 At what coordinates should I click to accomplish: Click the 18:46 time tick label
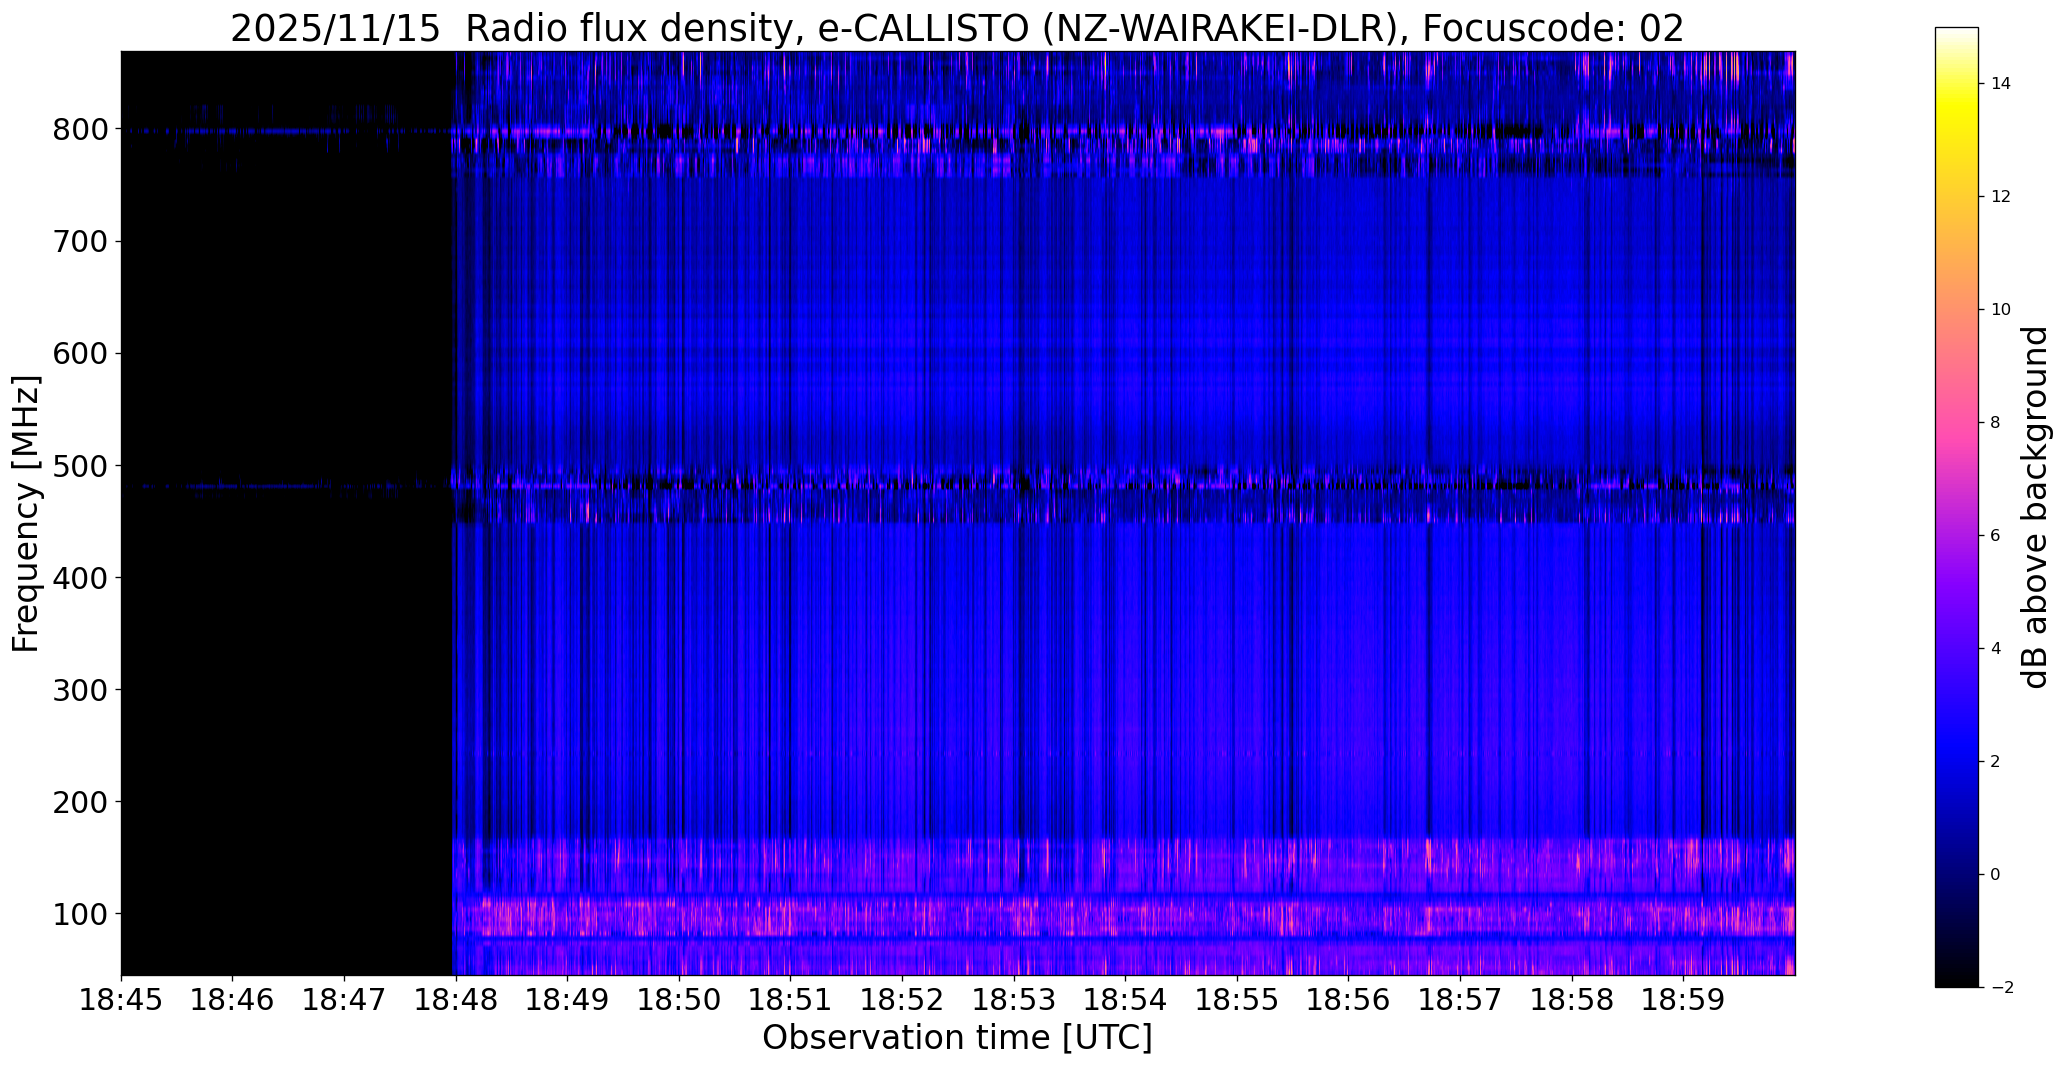click(233, 1001)
